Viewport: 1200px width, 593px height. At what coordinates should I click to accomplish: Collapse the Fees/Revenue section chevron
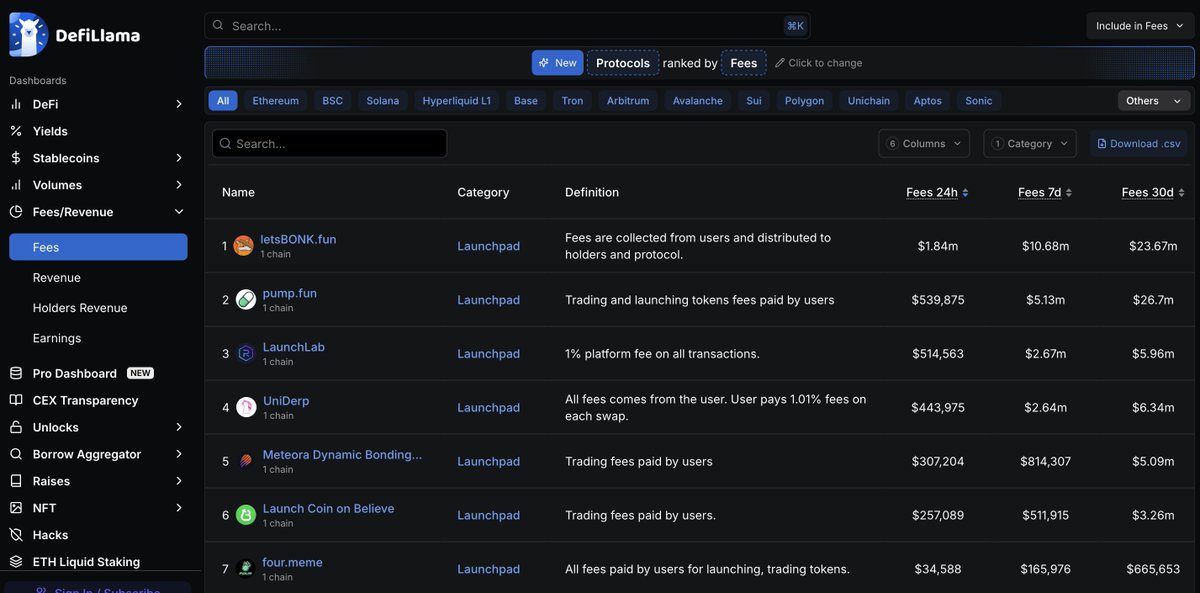click(179, 212)
